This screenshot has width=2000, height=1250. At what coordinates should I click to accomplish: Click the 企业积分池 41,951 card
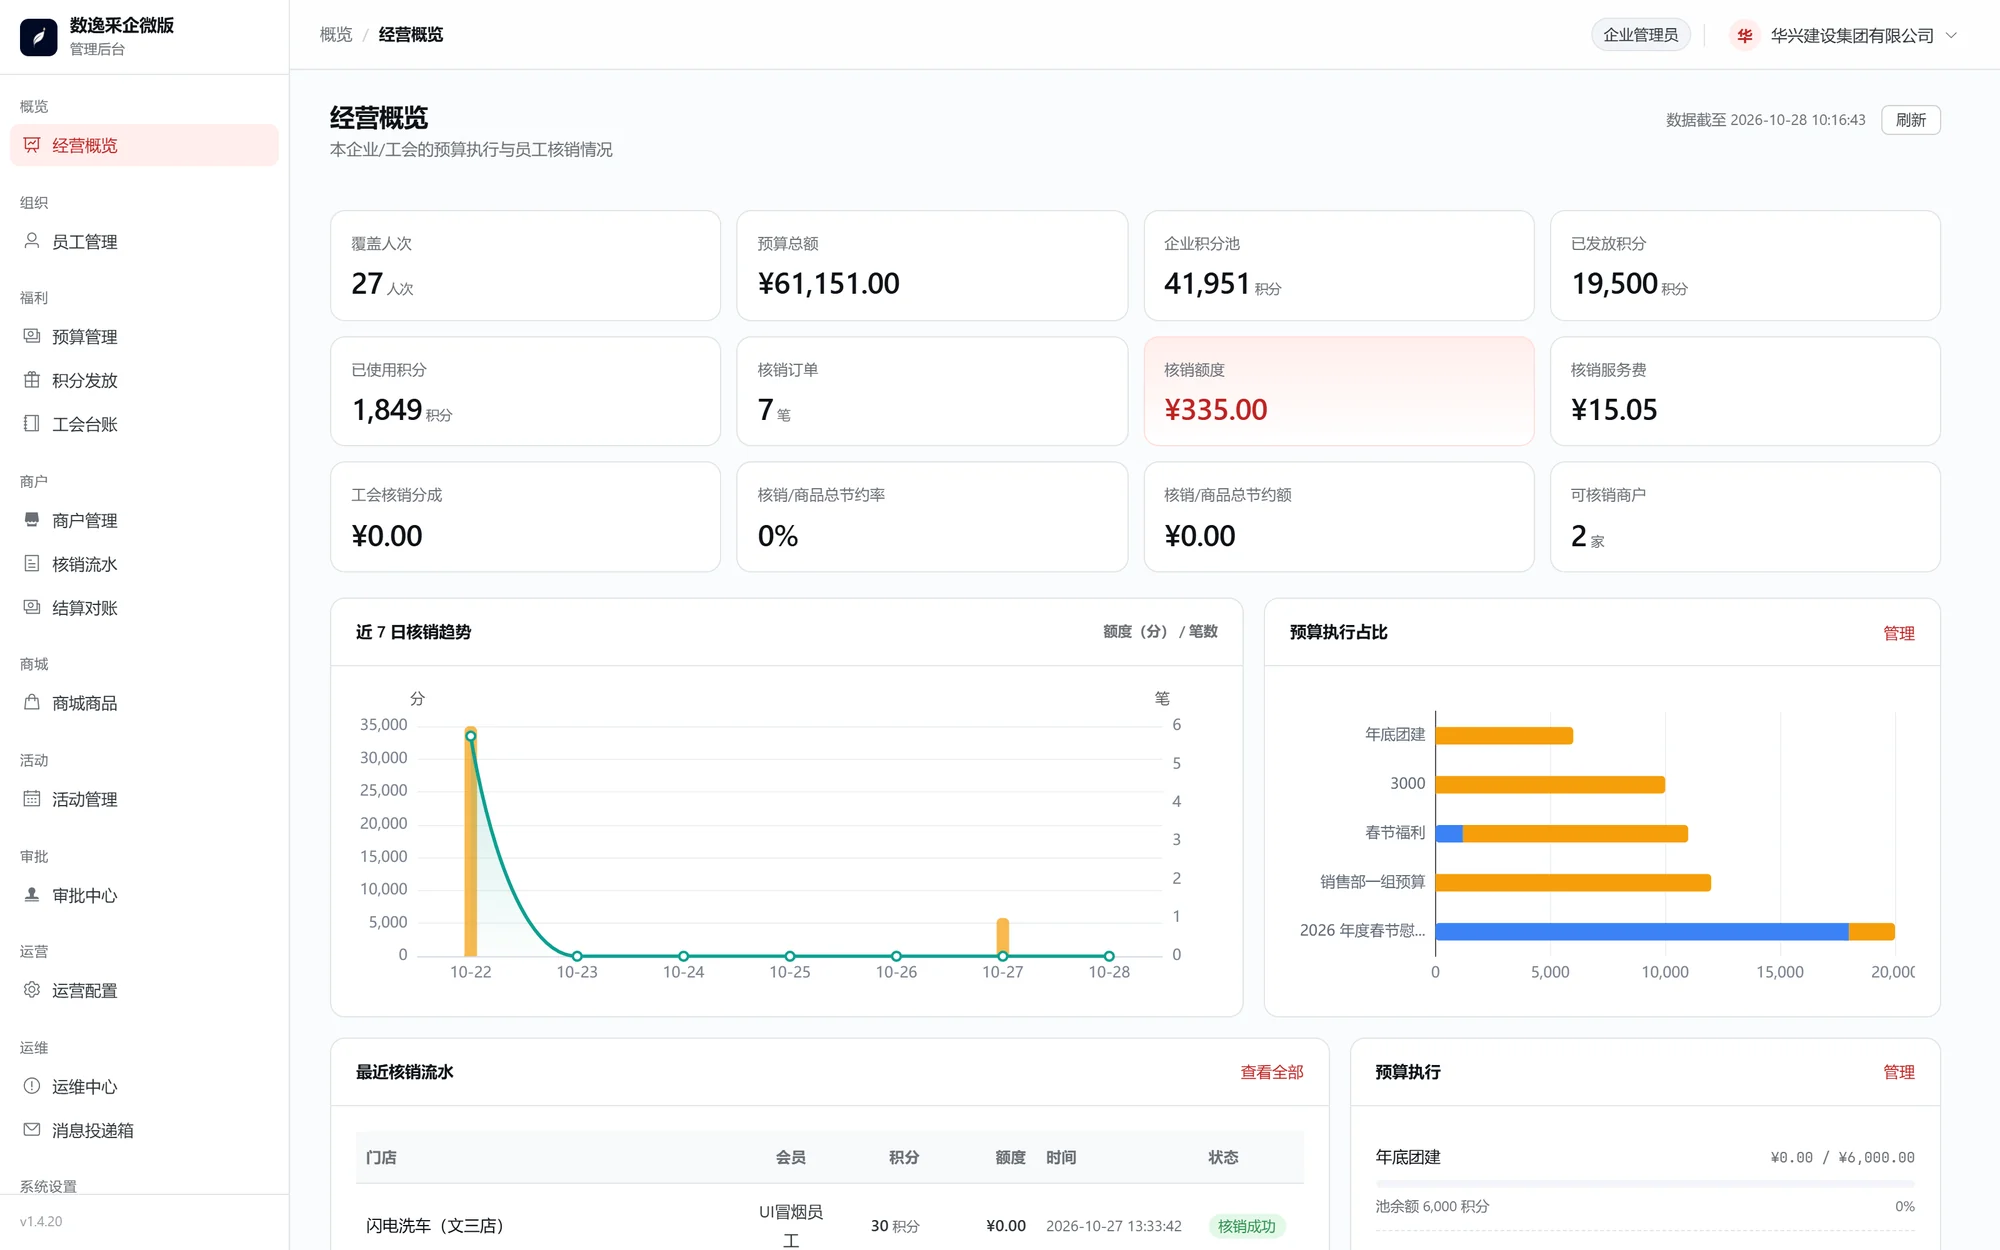click(x=1338, y=265)
